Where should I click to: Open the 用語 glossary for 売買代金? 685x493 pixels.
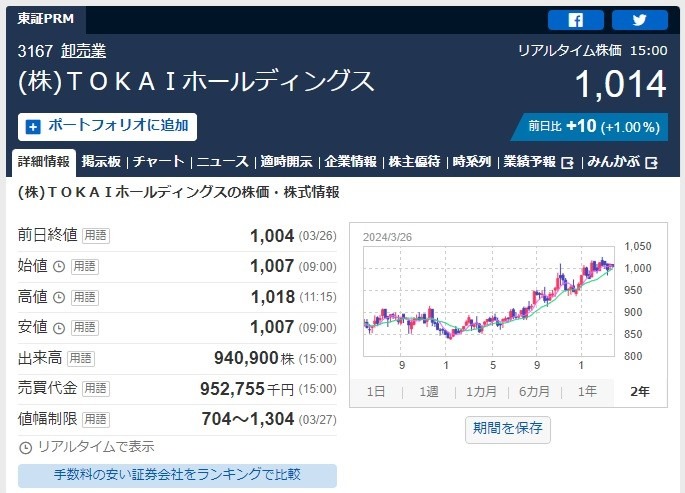[96, 389]
